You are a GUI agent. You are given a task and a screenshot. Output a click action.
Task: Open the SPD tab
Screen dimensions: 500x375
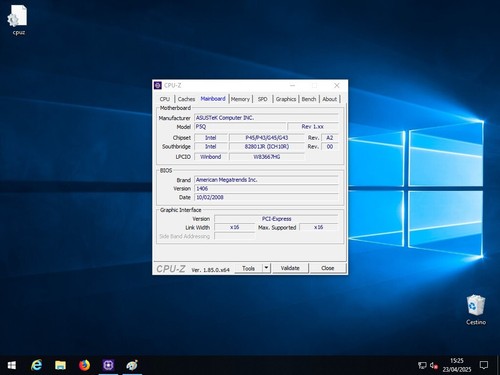(263, 99)
